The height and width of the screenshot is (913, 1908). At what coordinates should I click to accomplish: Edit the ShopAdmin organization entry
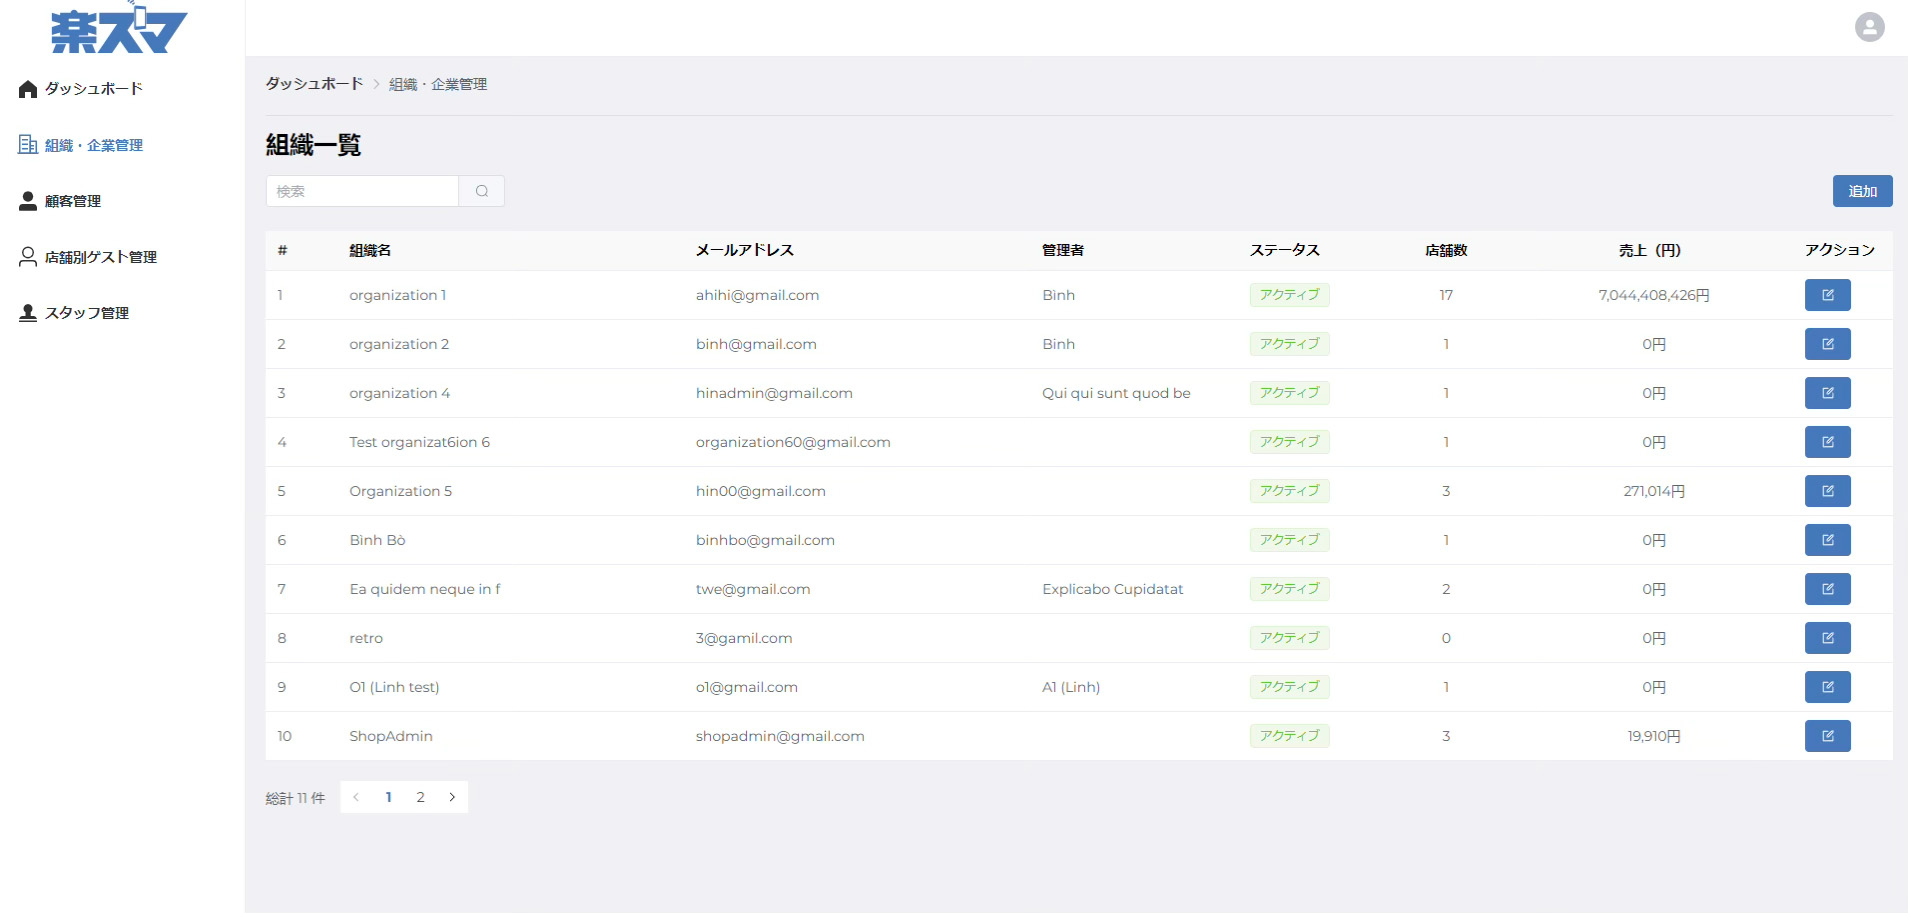[1827, 736]
